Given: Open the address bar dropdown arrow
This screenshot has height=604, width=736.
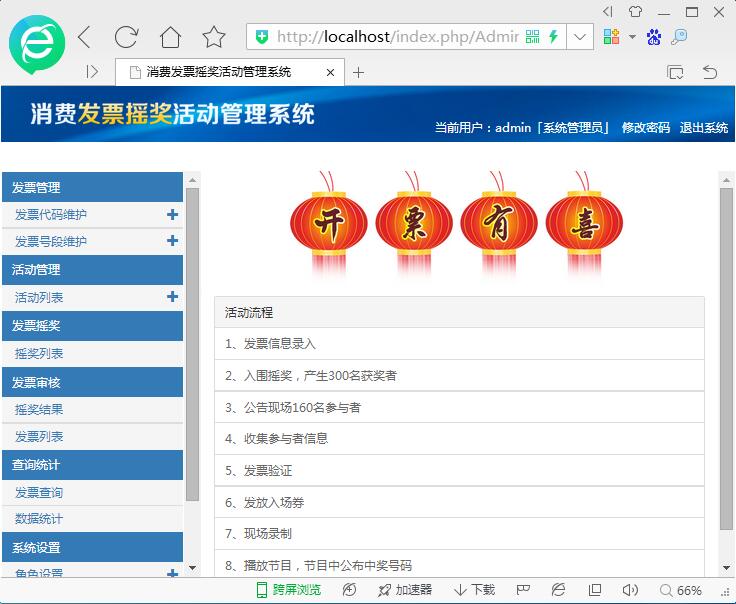Looking at the screenshot, I should pyautogui.click(x=580, y=37).
